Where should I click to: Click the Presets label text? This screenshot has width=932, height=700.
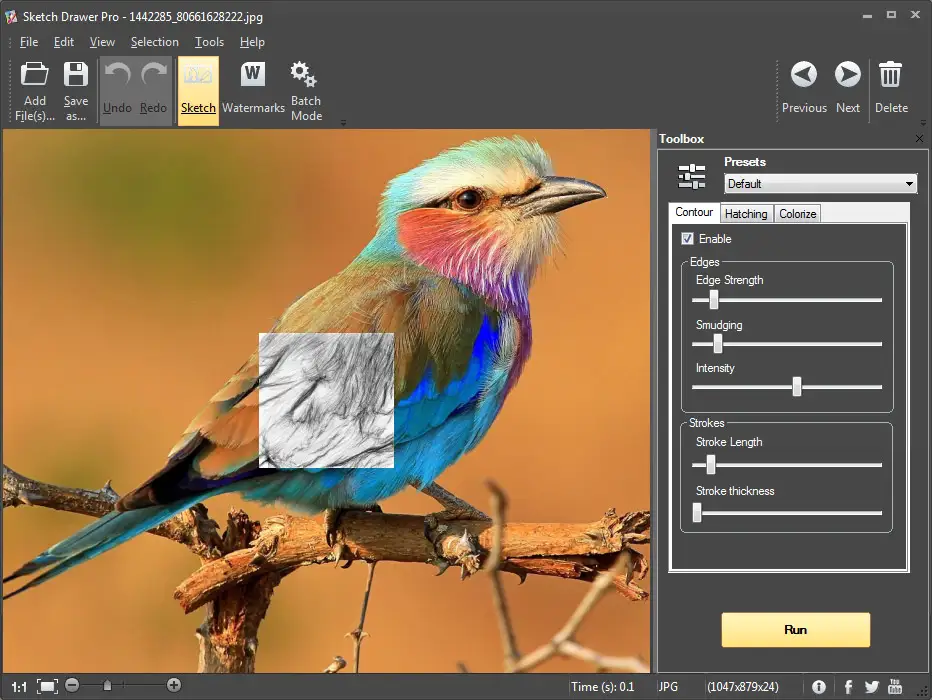[x=745, y=162]
